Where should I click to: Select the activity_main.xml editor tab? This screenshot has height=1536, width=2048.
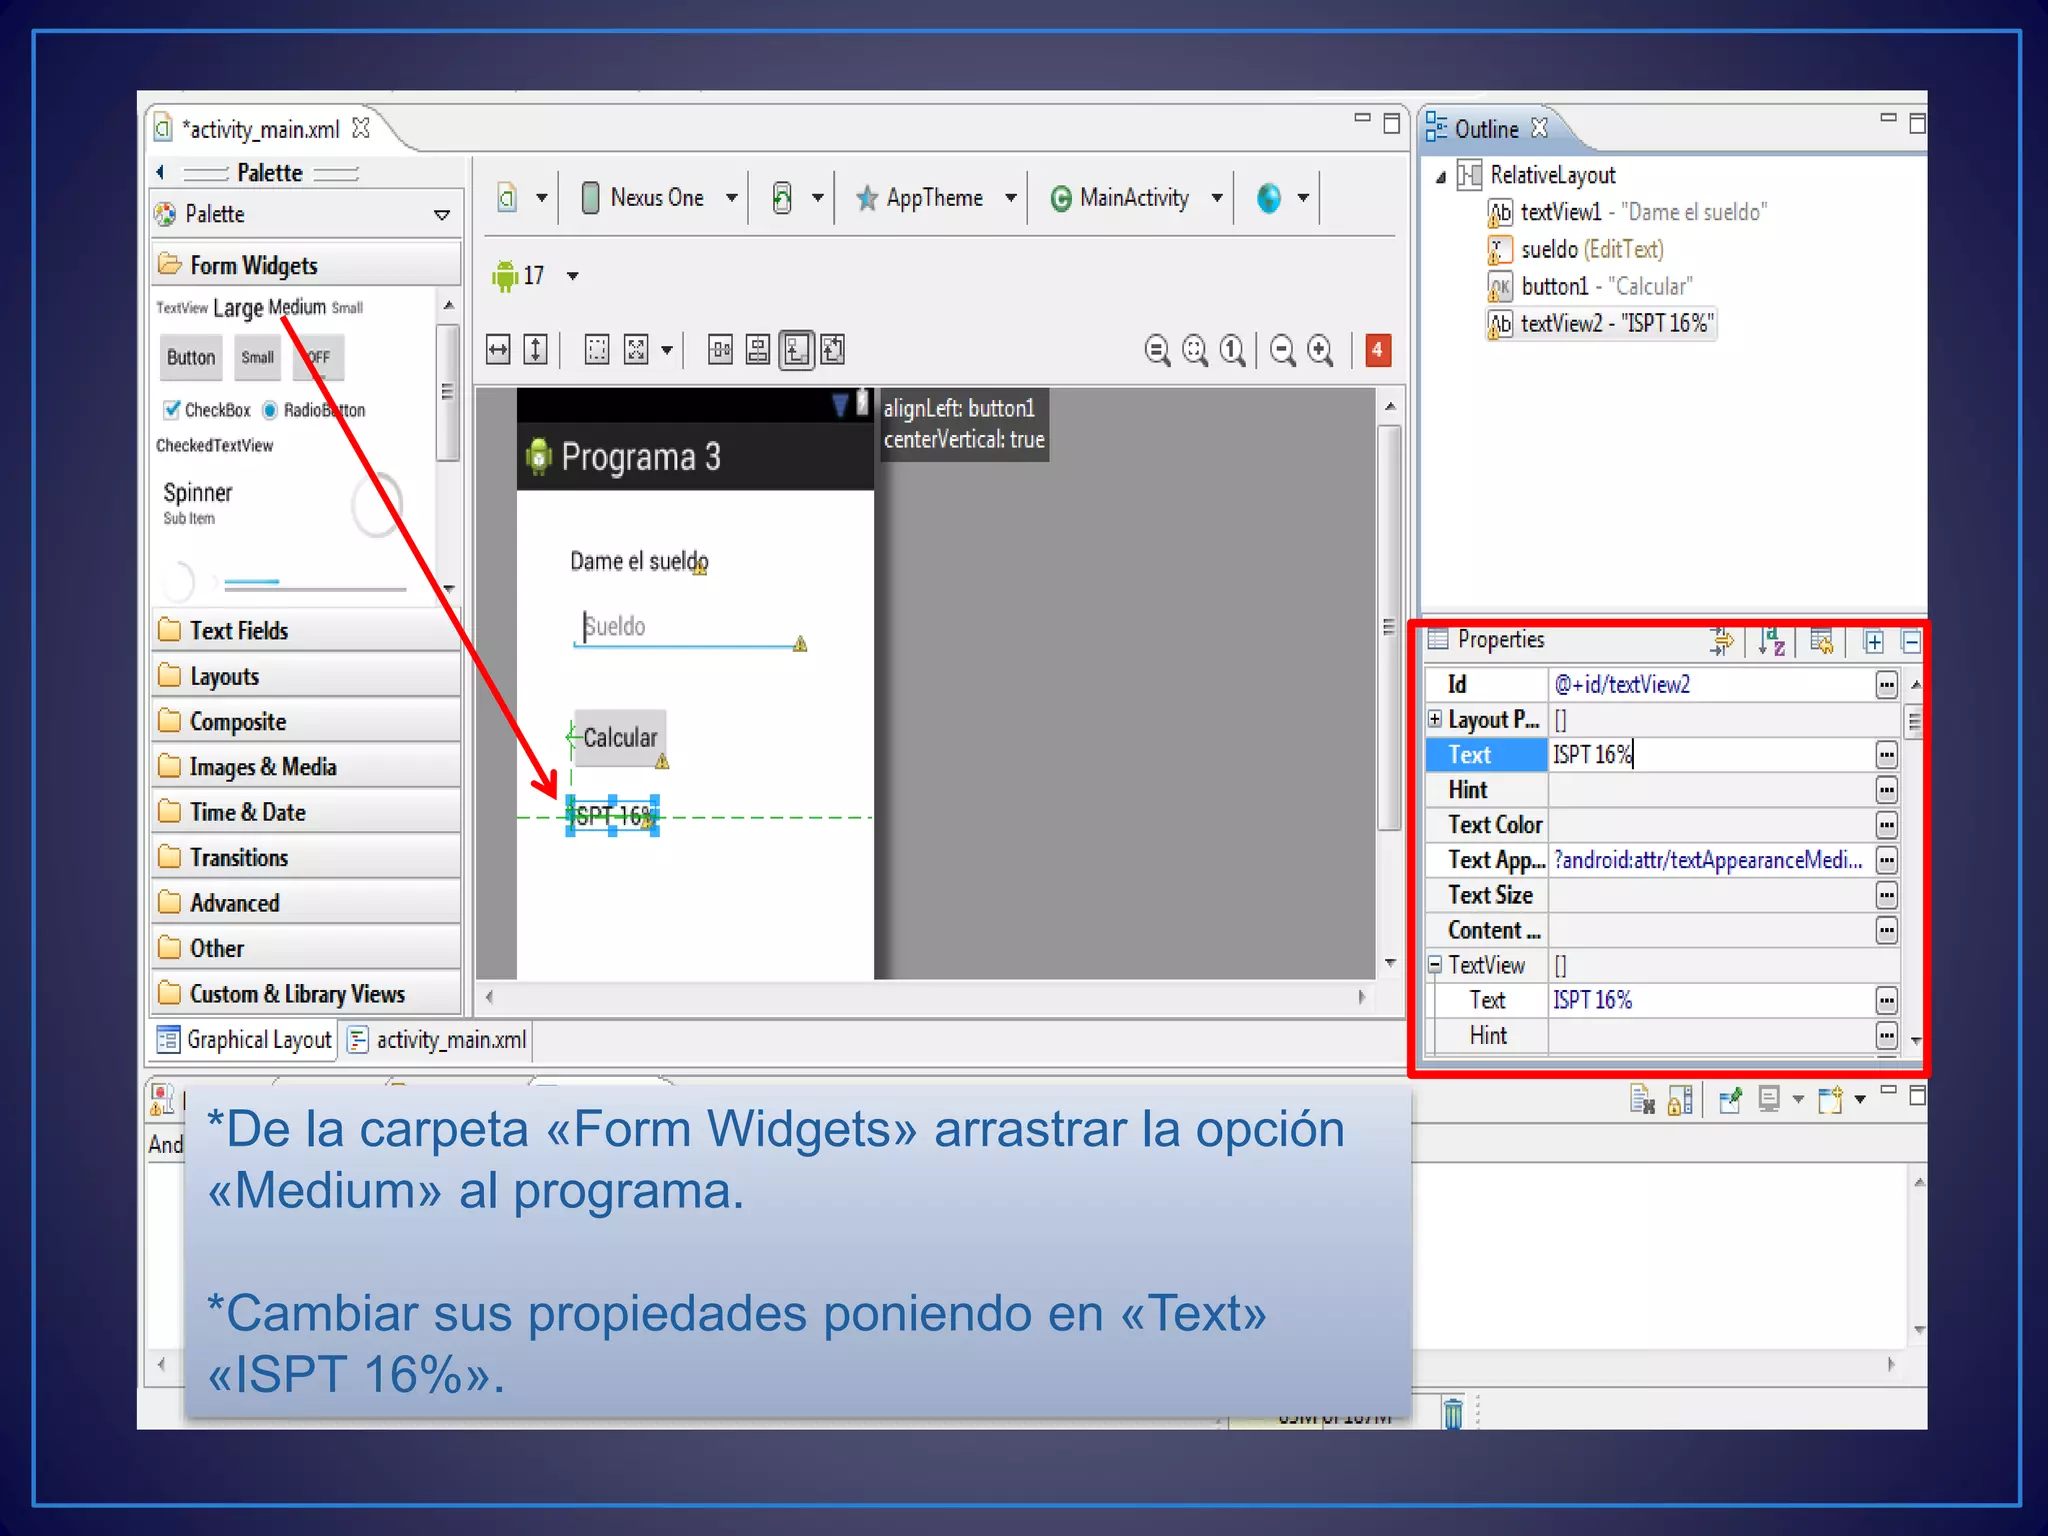pos(260,129)
